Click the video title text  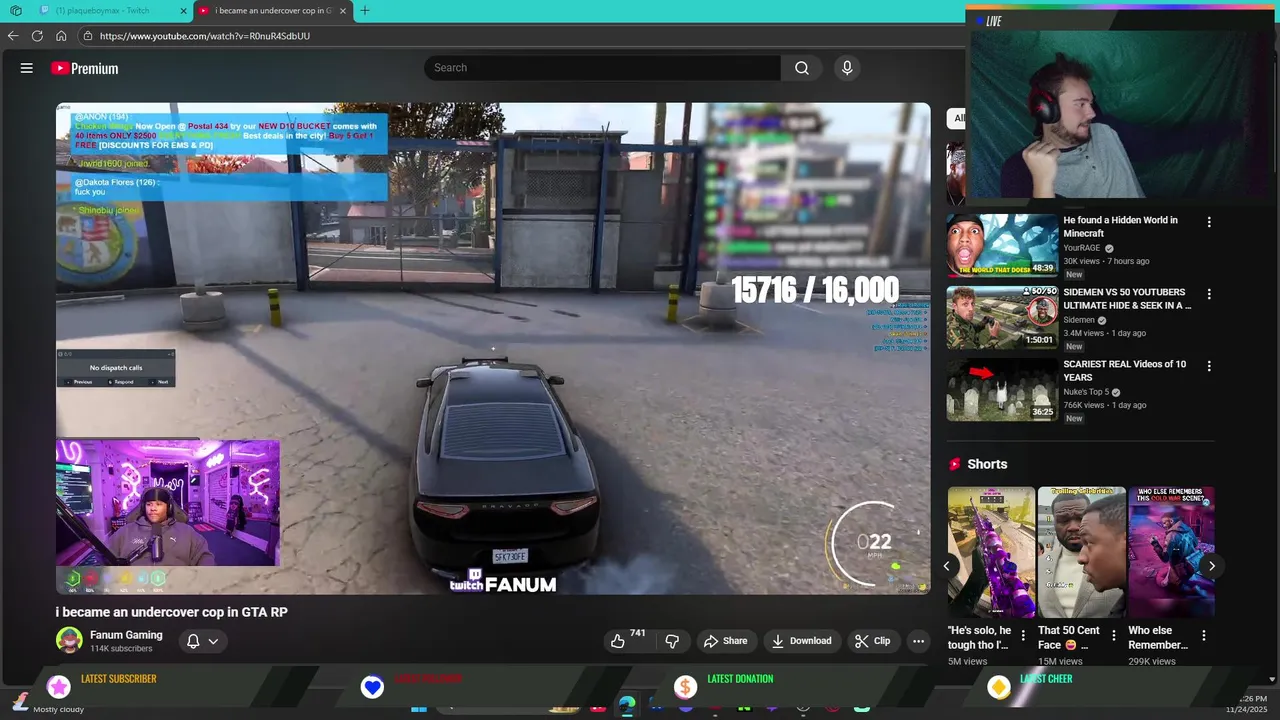point(172,612)
